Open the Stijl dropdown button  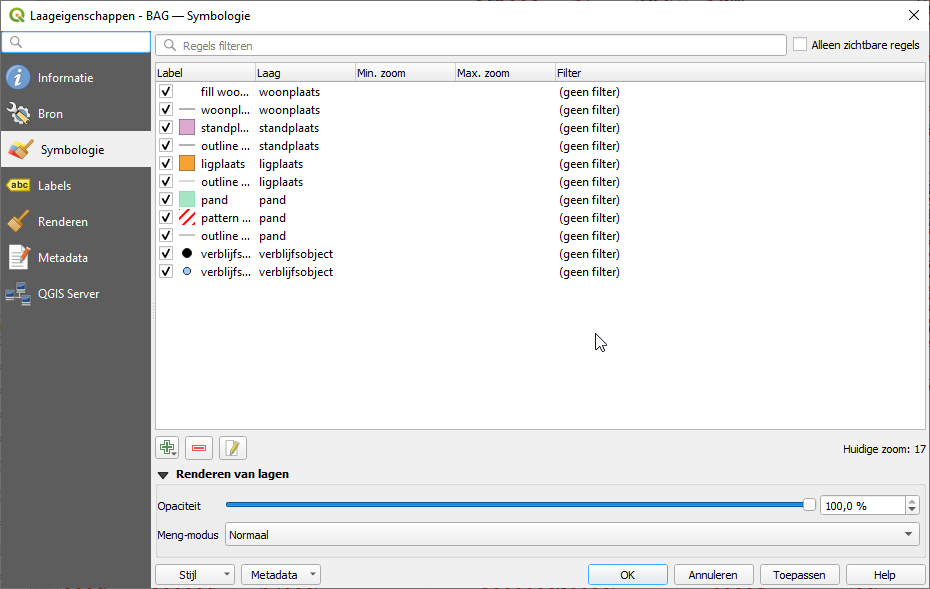coord(195,575)
